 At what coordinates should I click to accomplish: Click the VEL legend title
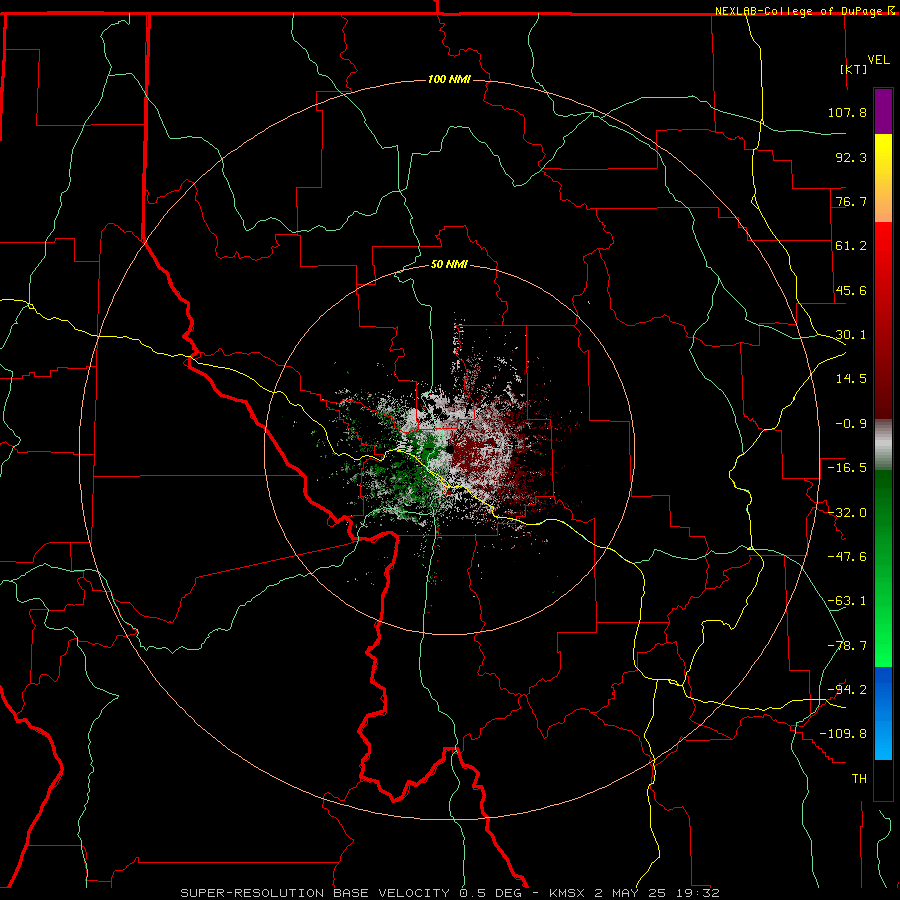point(878,60)
